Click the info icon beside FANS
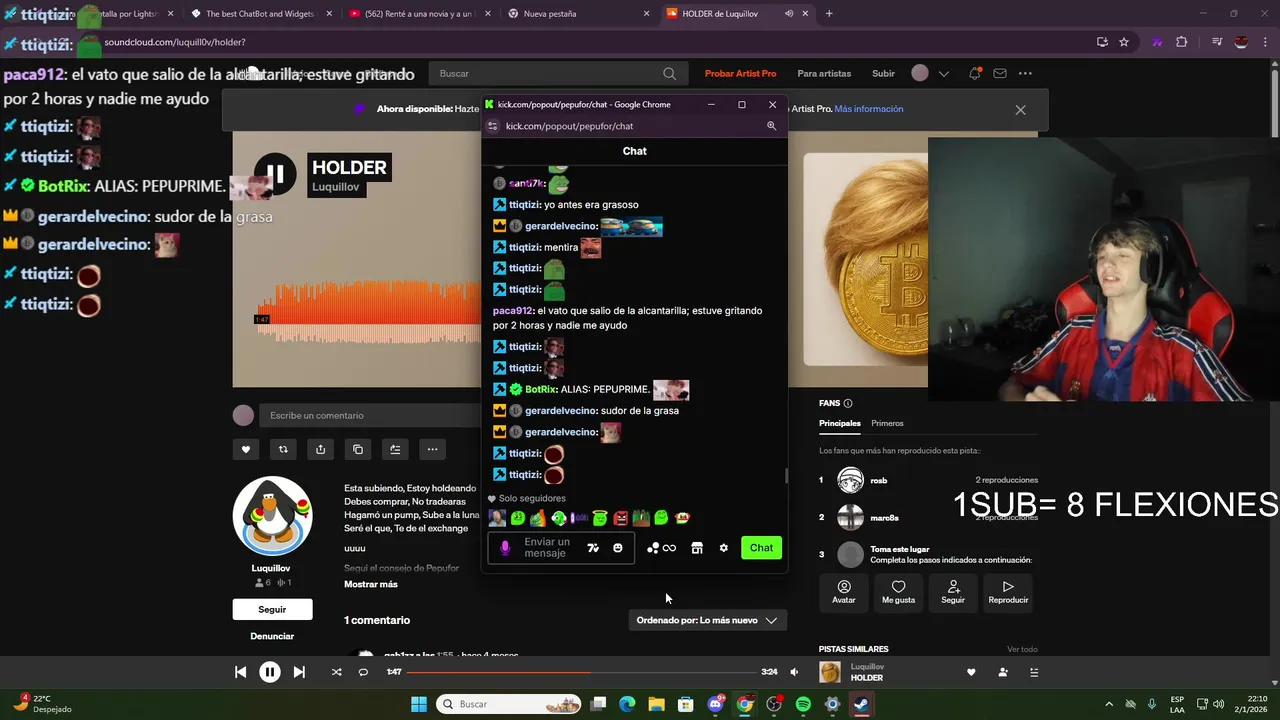This screenshot has width=1280, height=720. (848, 403)
